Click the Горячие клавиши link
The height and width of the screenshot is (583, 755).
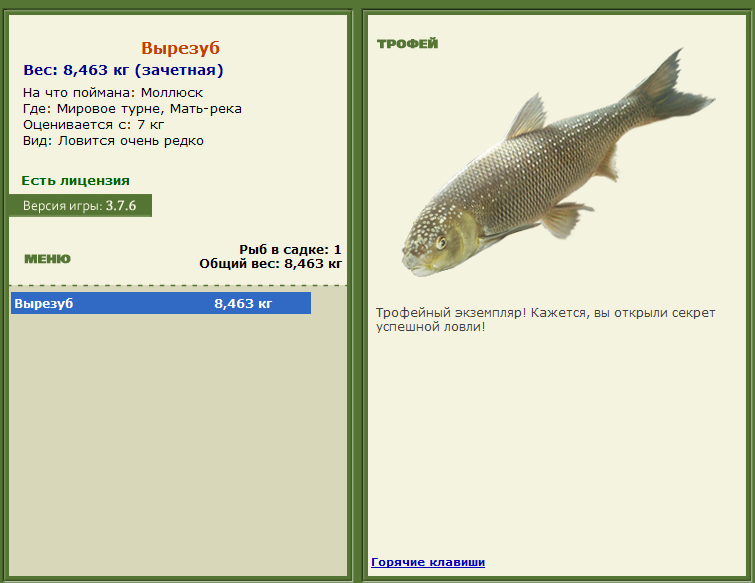click(428, 562)
